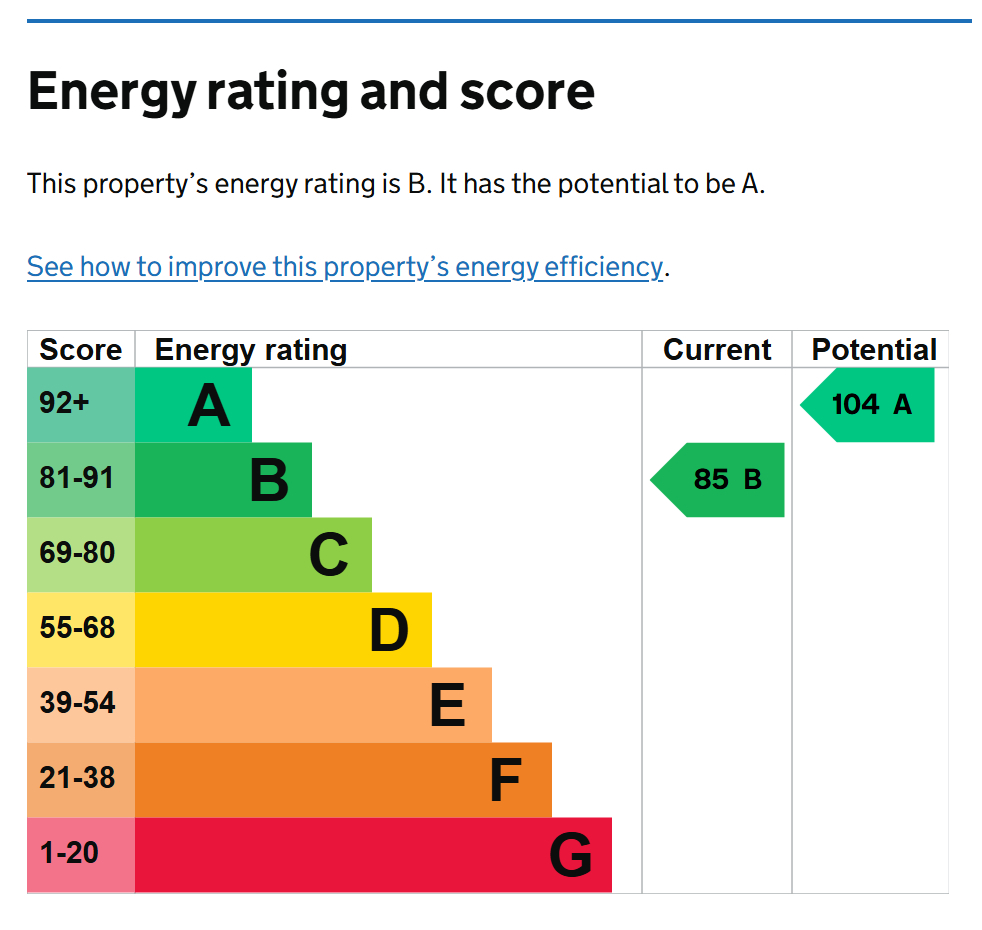
Task: Click the 81-91 score range cell
Action: (81, 480)
